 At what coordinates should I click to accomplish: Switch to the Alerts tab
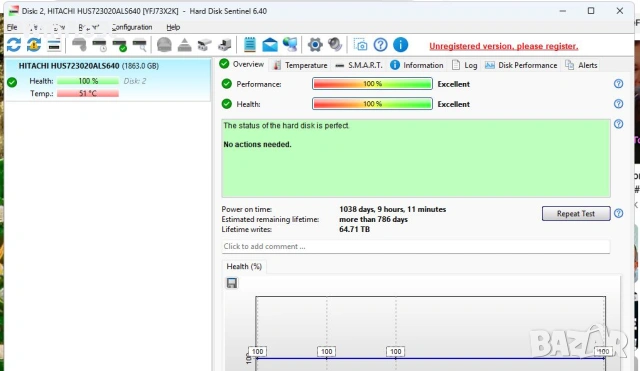[x=581, y=65]
